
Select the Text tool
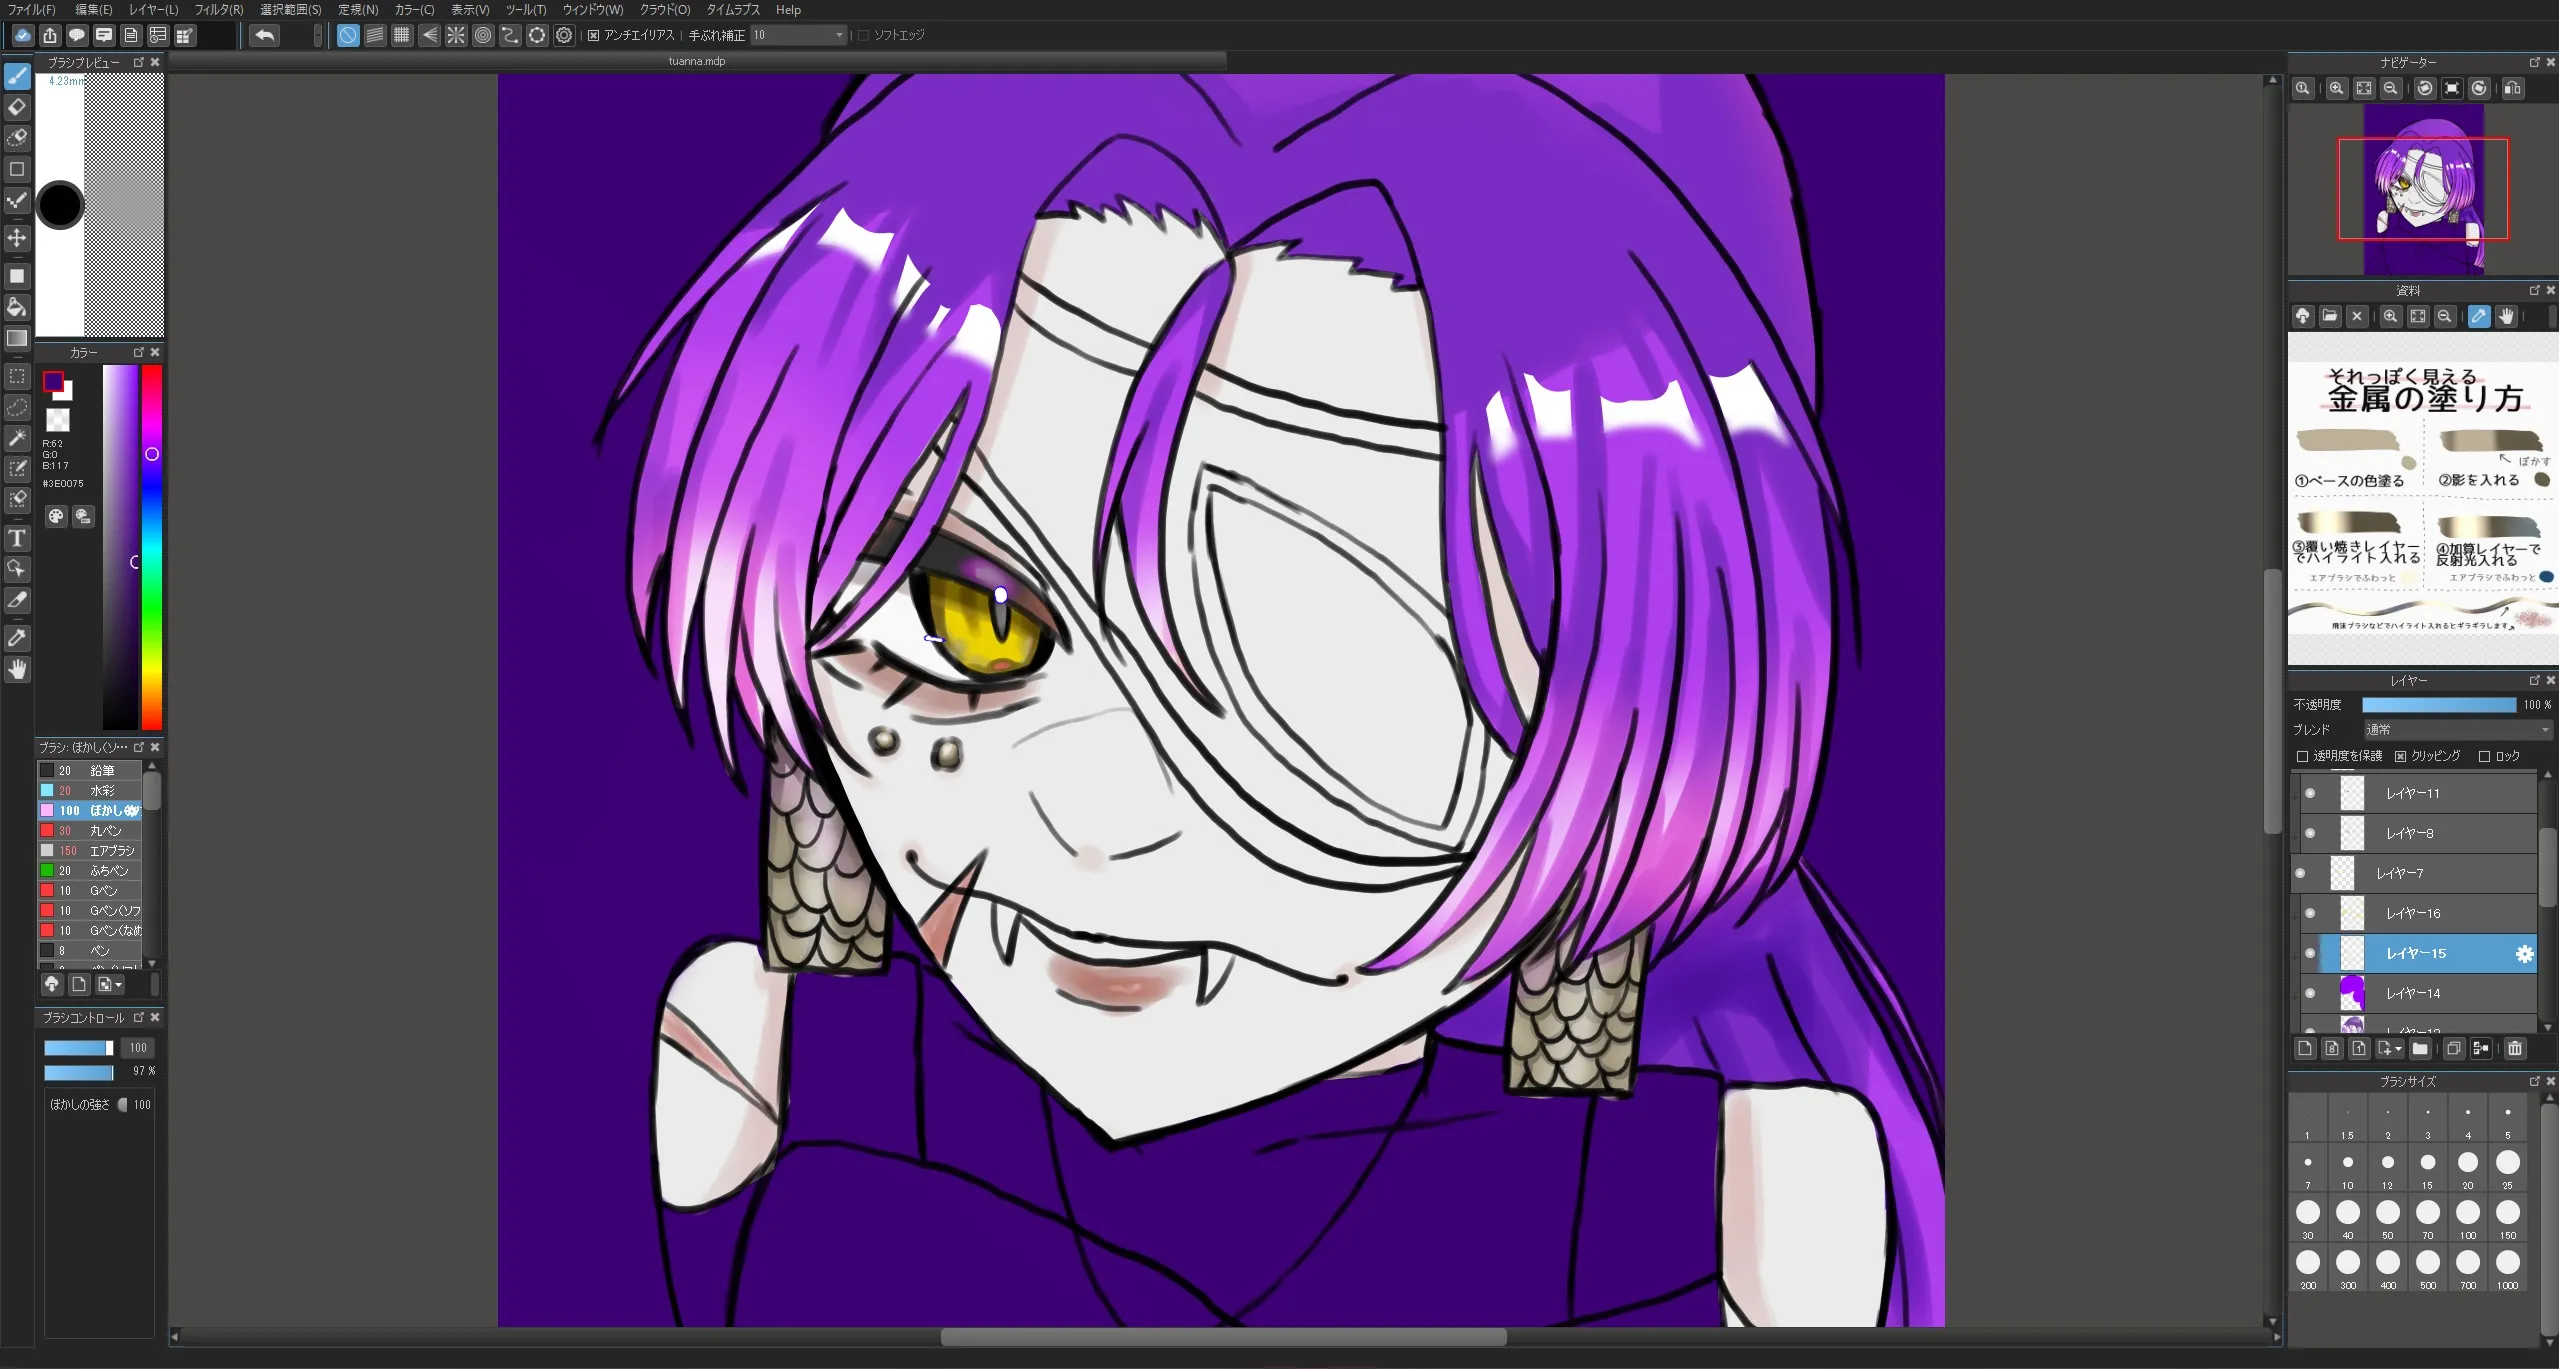pyautogui.click(x=17, y=539)
